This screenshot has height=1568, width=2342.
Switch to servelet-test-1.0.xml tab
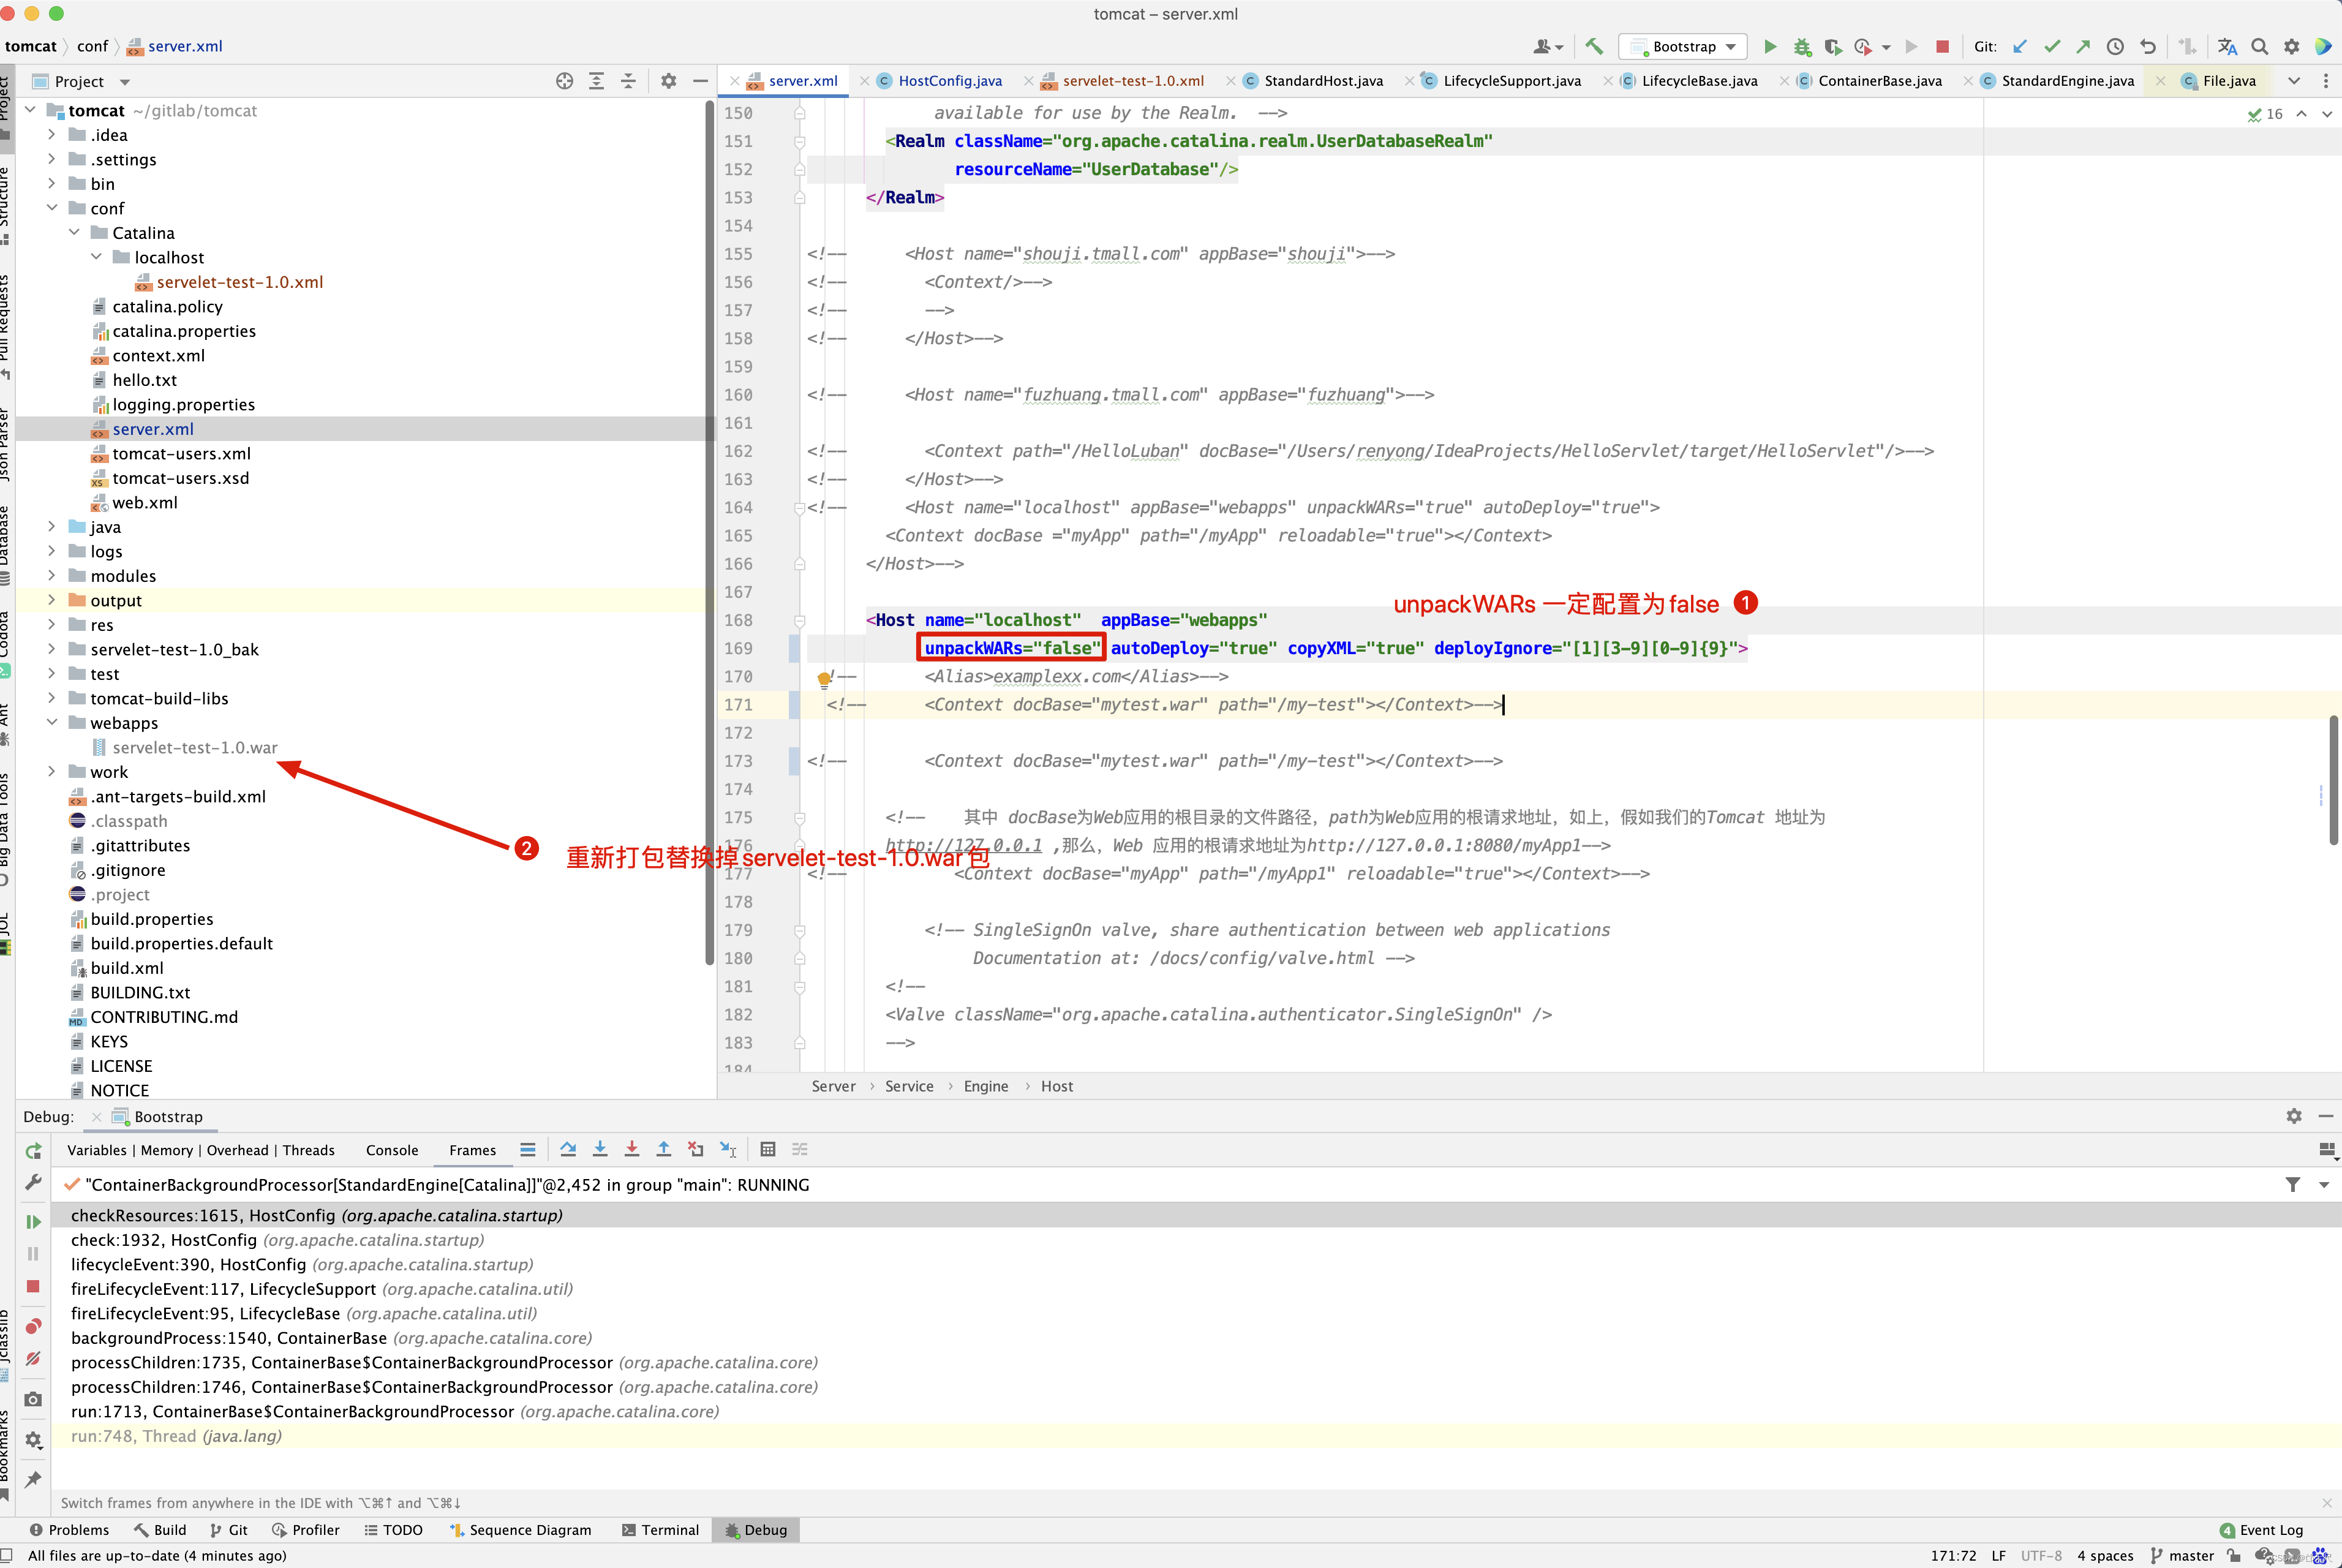(1132, 81)
